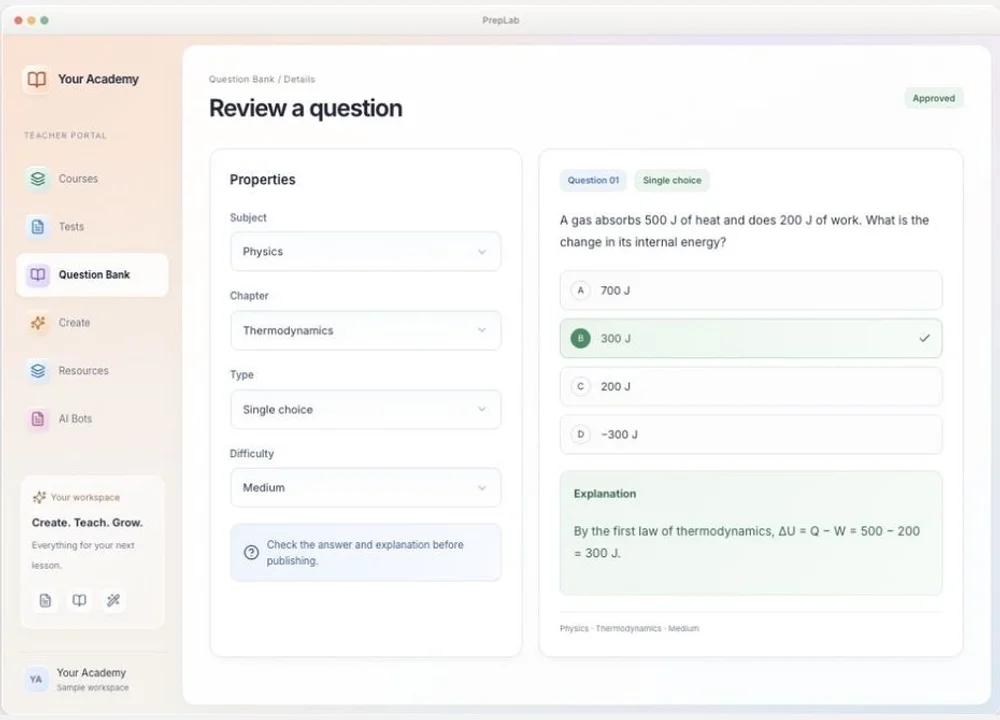Click the YA avatar badge
The height and width of the screenshot is (720, 1000).
(x=36, y=679)
